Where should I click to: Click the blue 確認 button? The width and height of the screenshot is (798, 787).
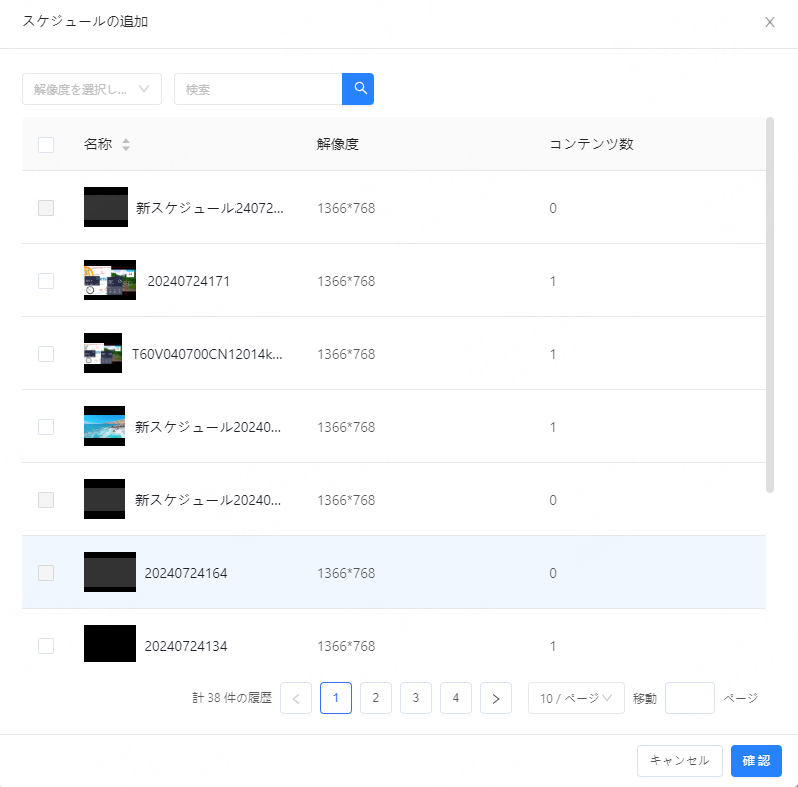(756, 761)
